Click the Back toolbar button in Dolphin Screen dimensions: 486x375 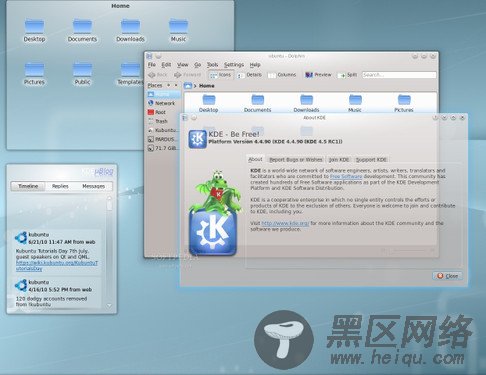click(157, 75)
